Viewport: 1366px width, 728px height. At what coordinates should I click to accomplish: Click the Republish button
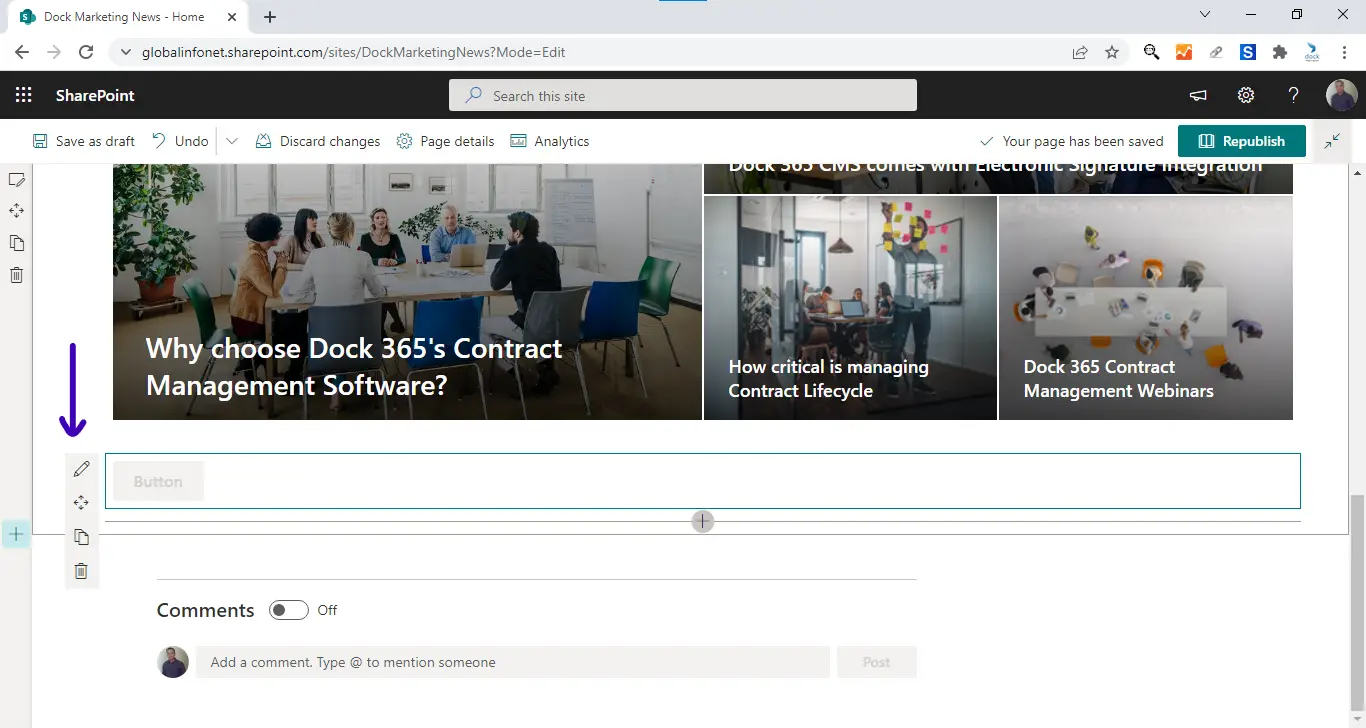click(x=1242, y=141)
